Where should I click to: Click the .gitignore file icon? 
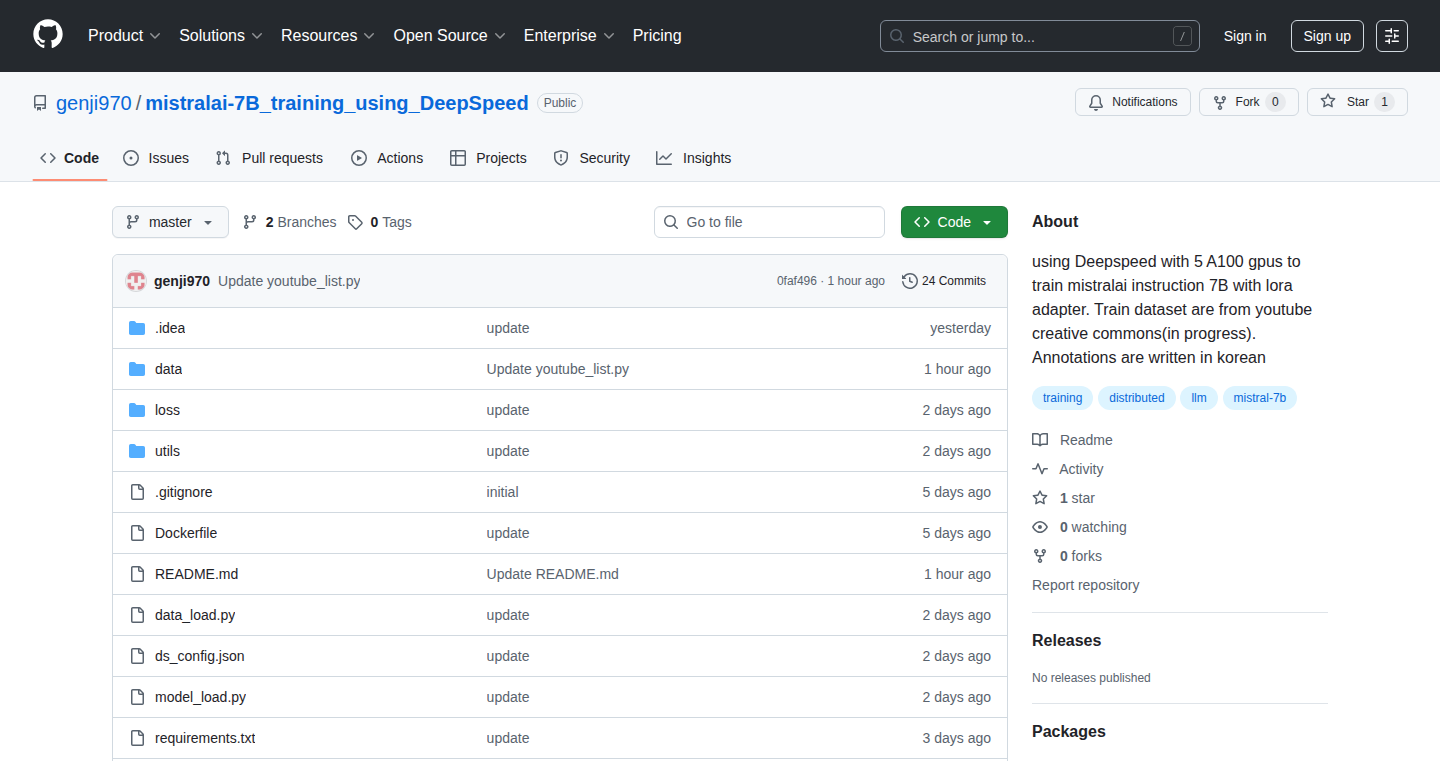coord(137,492)
